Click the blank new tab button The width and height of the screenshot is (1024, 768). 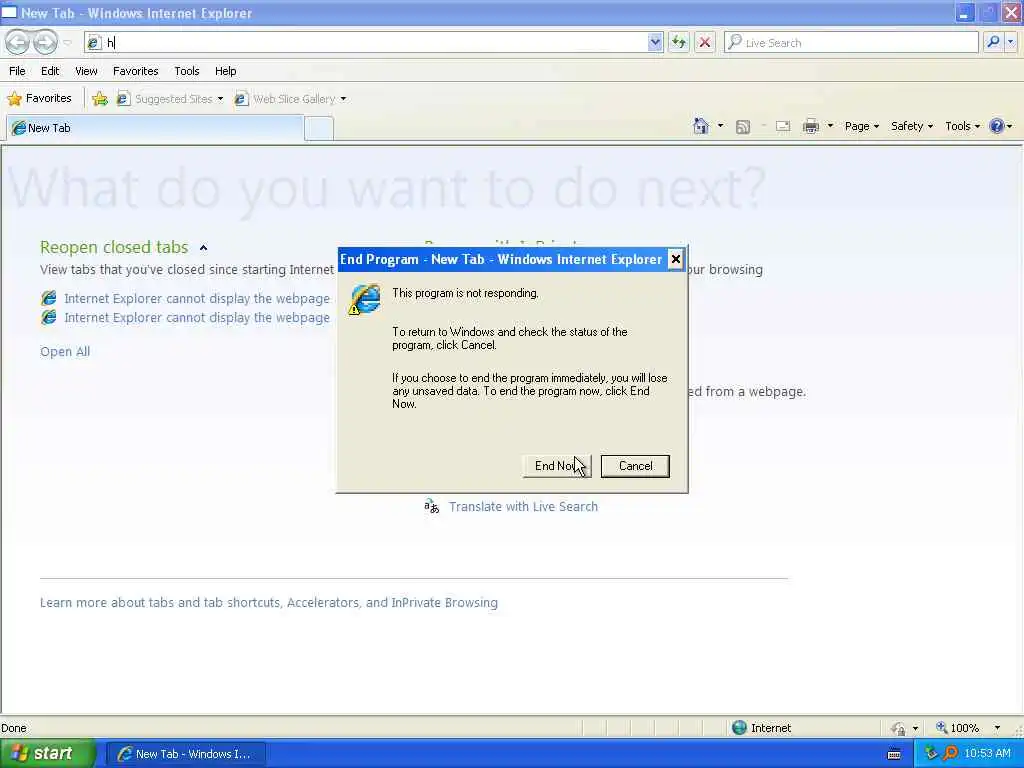click(x=319, y=129)
